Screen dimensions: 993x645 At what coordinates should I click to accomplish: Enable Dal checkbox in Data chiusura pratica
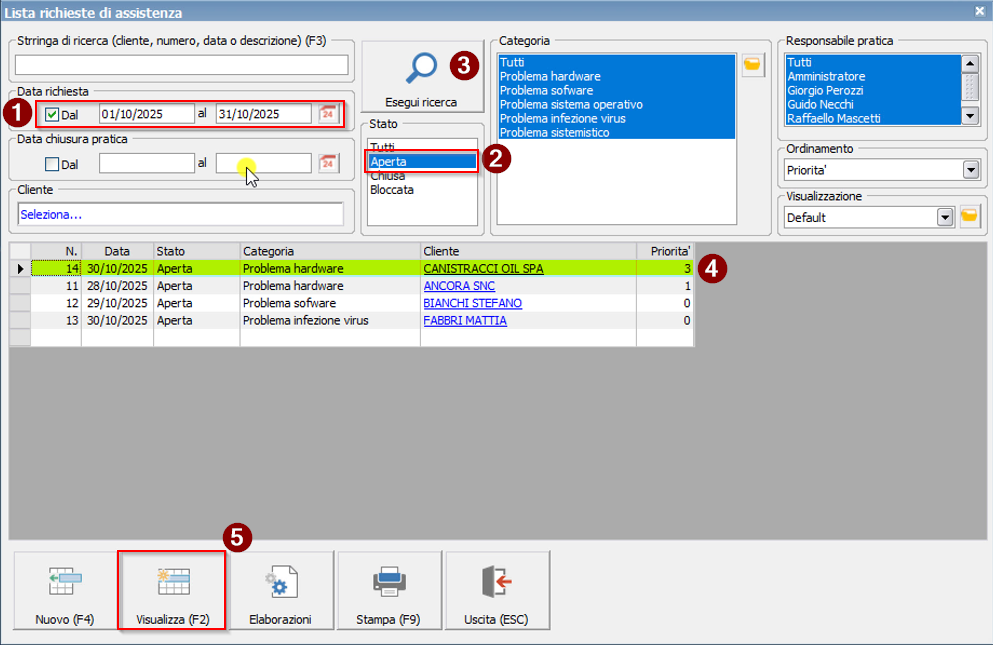pyautogui.click(x=52, y=164)
